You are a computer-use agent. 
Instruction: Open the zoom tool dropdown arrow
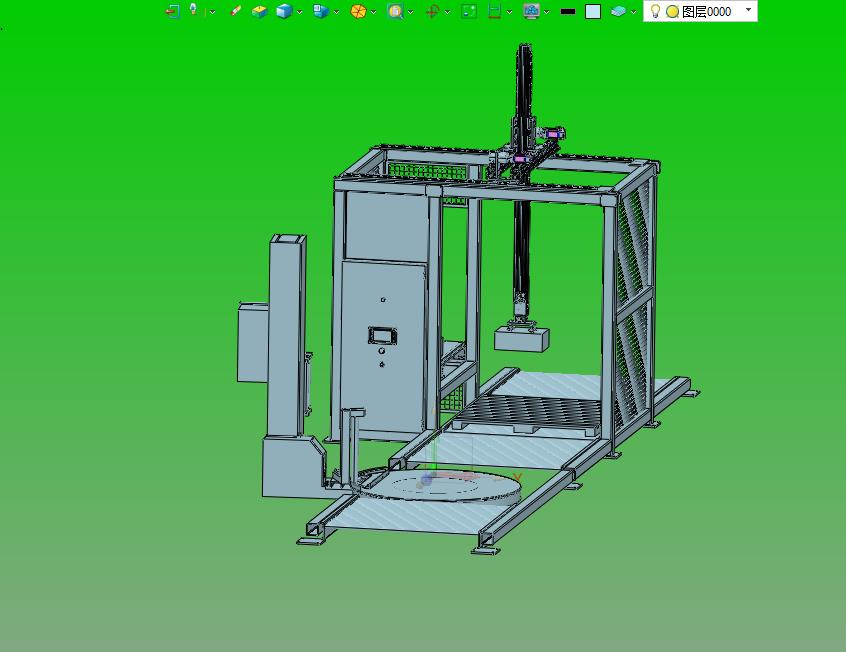pos(411,12)
